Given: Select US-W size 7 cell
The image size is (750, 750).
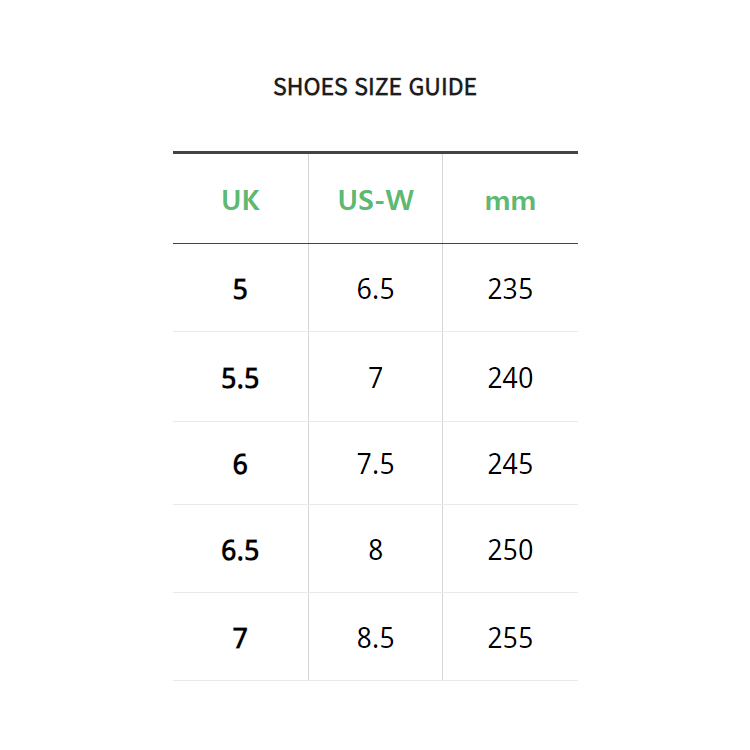Looking at the screenshot, I should [375, 378].
